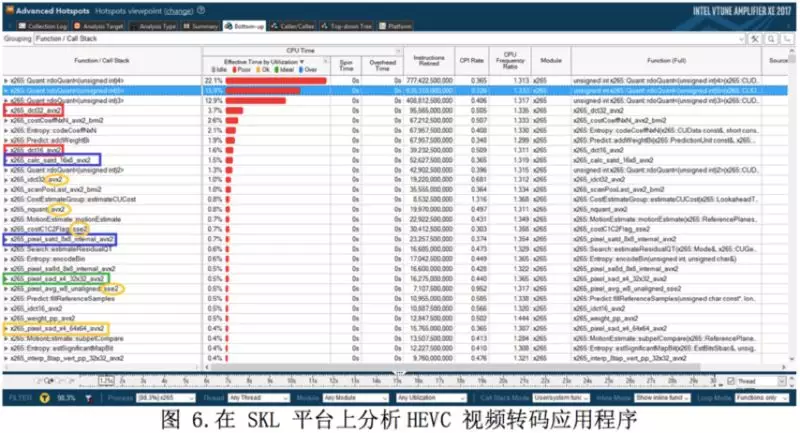Select the x265::Predict::addWeightBi function row
The width and height of the screenshot is (800, 433).
[x=394, y=140]
